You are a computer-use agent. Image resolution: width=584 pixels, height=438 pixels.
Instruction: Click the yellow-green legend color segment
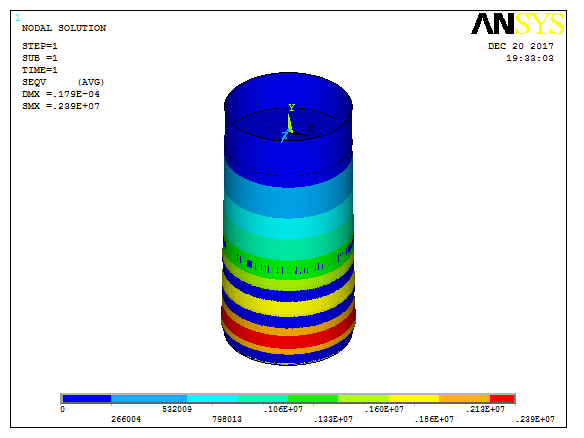(x=364, y=399)
